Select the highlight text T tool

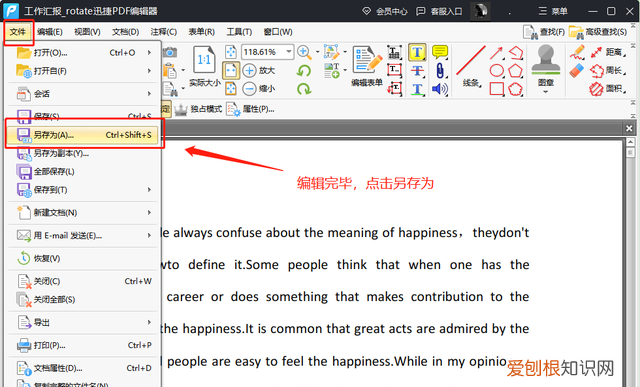coord(417,52)
